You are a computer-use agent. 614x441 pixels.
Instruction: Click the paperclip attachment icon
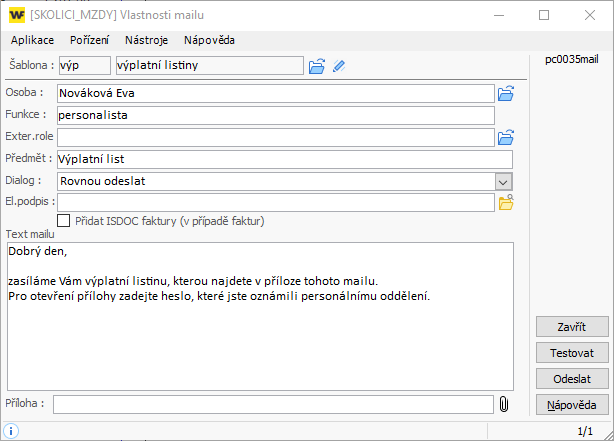pos(504,404)
